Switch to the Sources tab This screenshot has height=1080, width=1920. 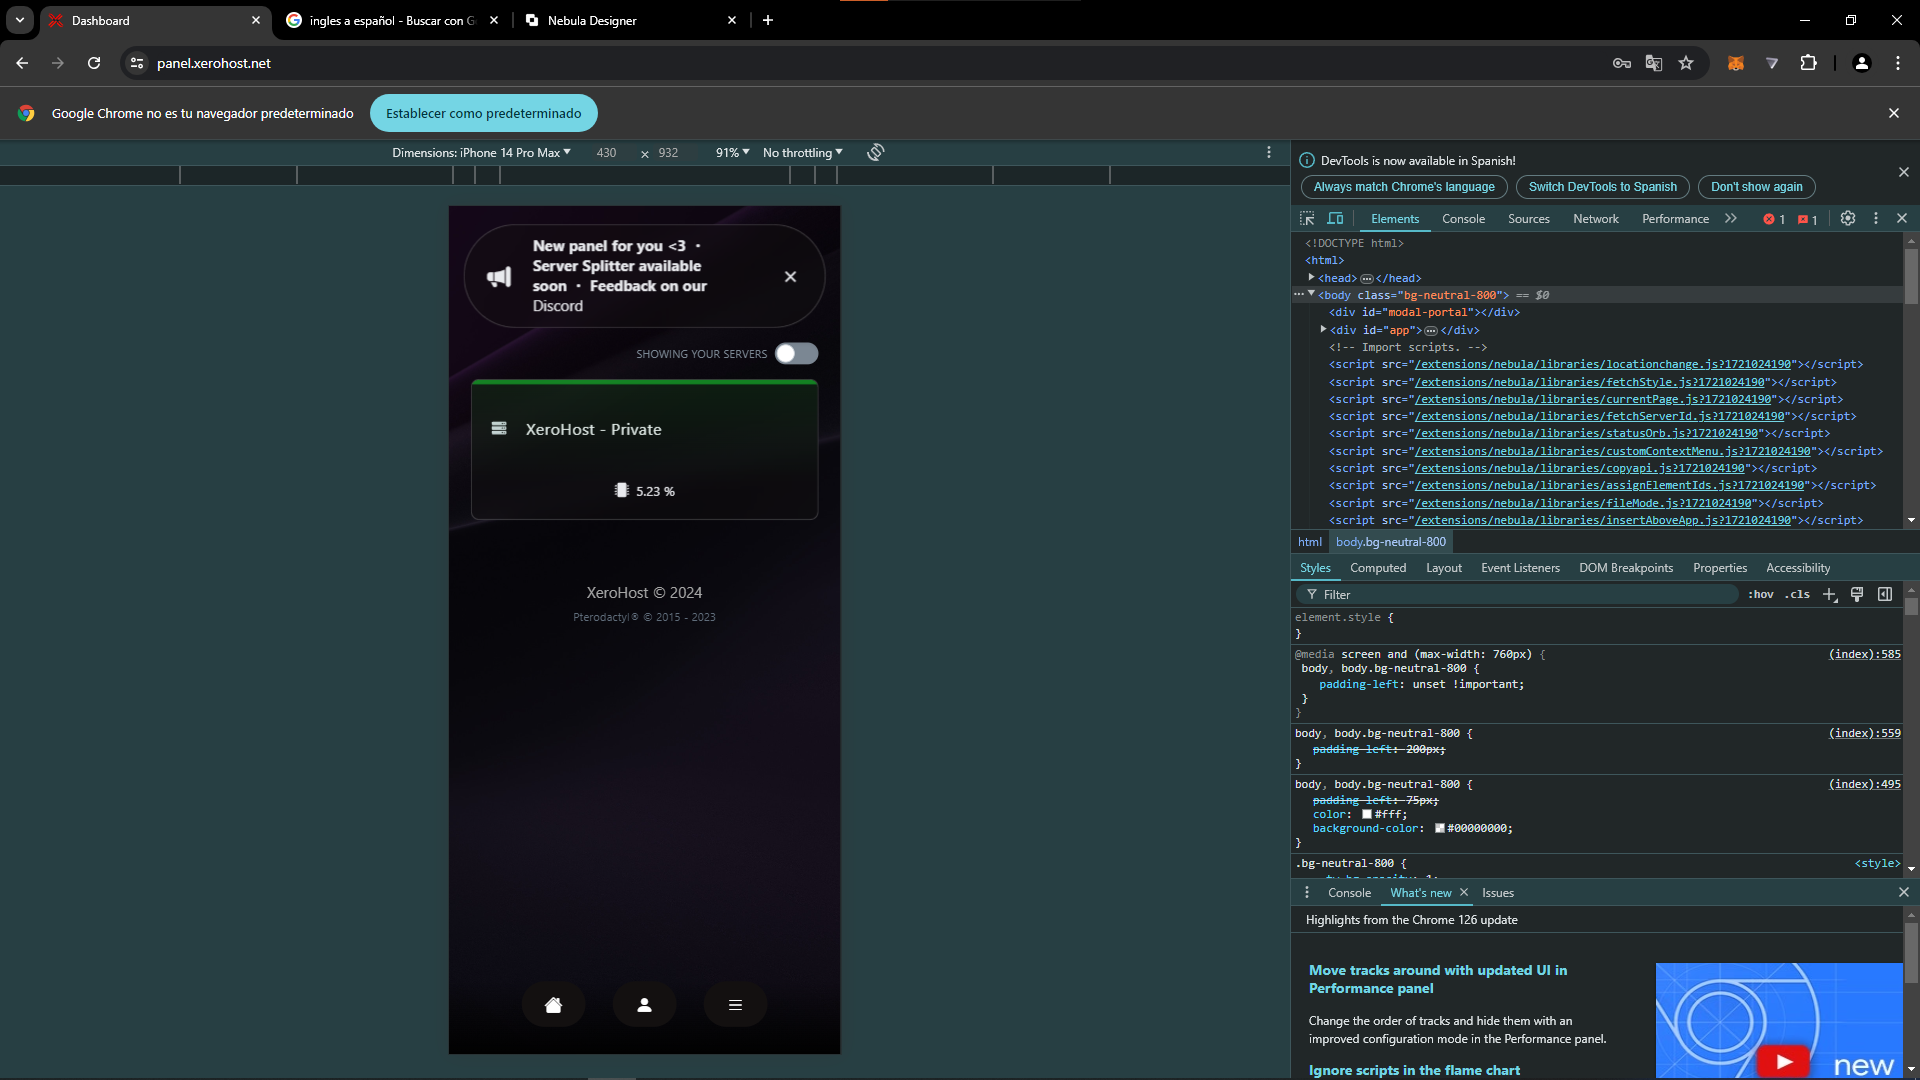click(x=1528, y=219)
